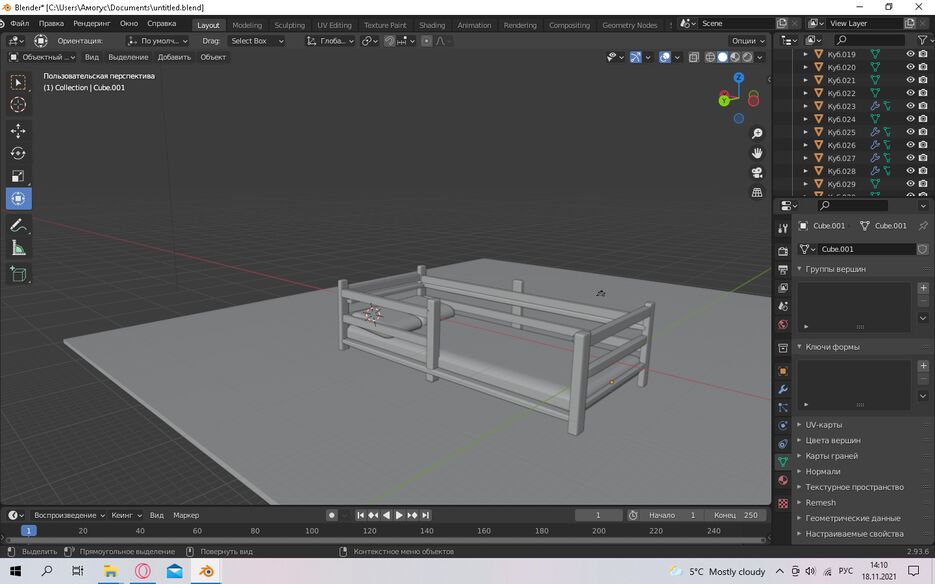935x584 pixels.
Task: Choose the Move tool
Action: tap(18, 131)
